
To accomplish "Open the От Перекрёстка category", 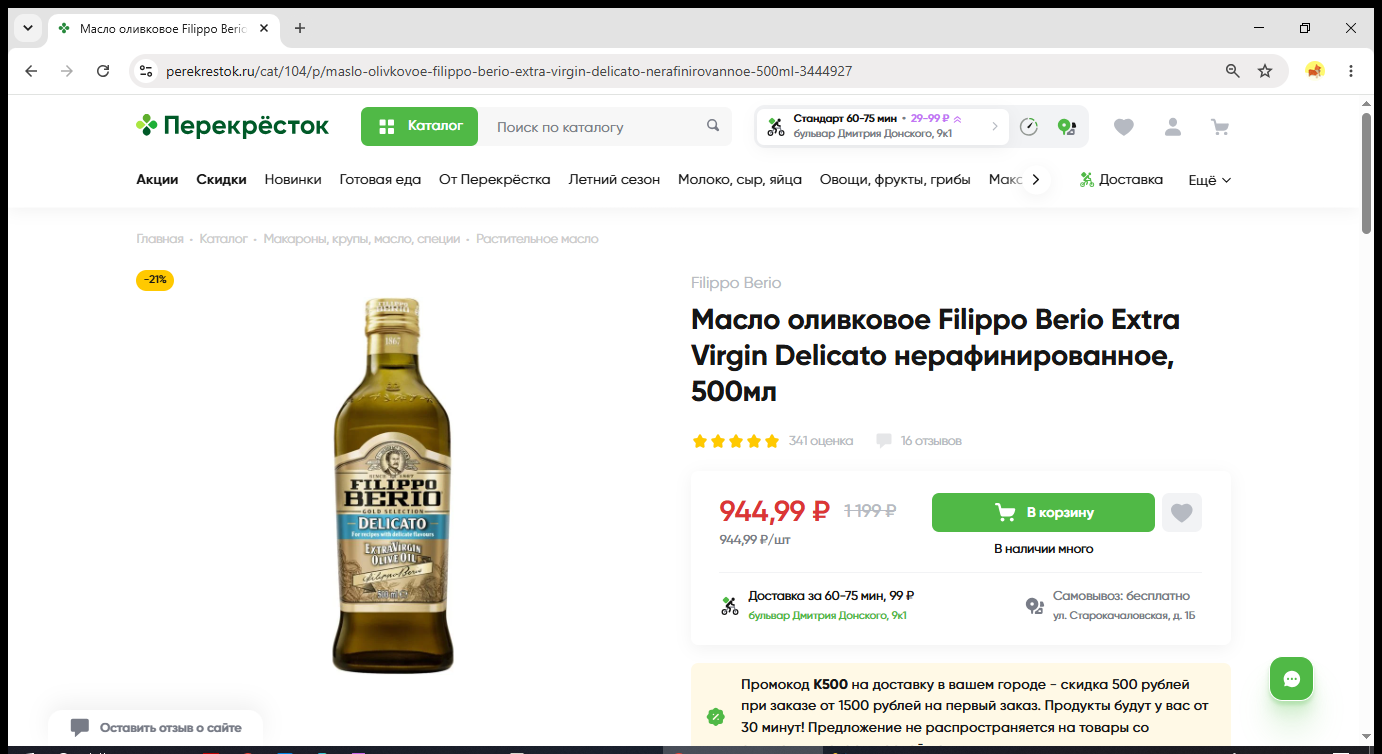I will click(495, 180).
